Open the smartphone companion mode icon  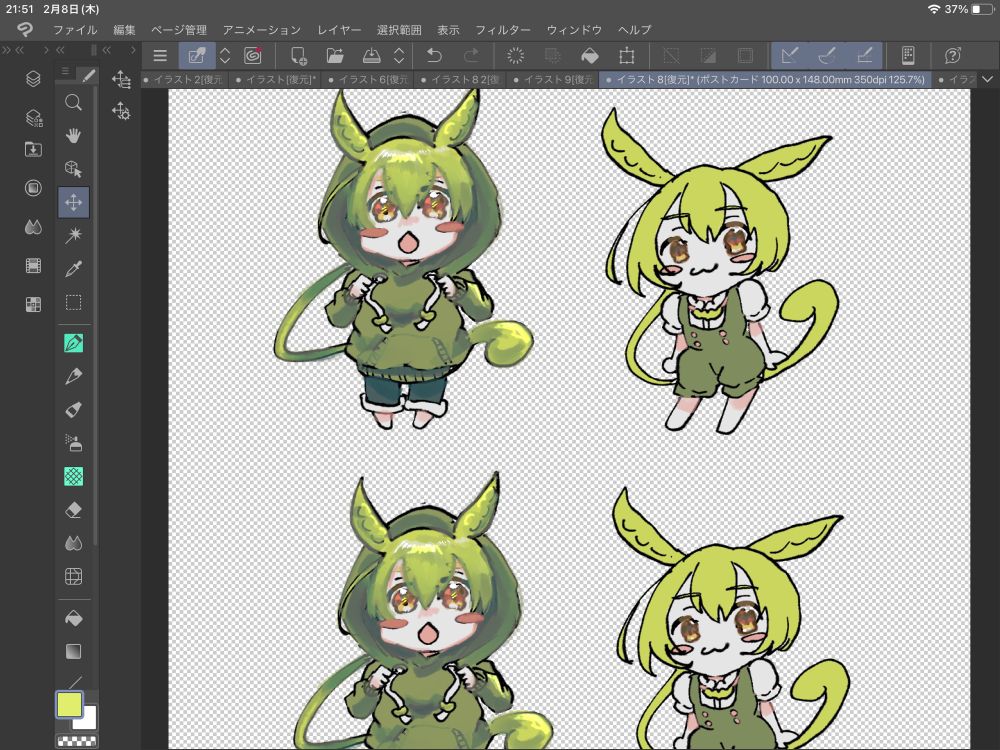[x=908, y=56]
